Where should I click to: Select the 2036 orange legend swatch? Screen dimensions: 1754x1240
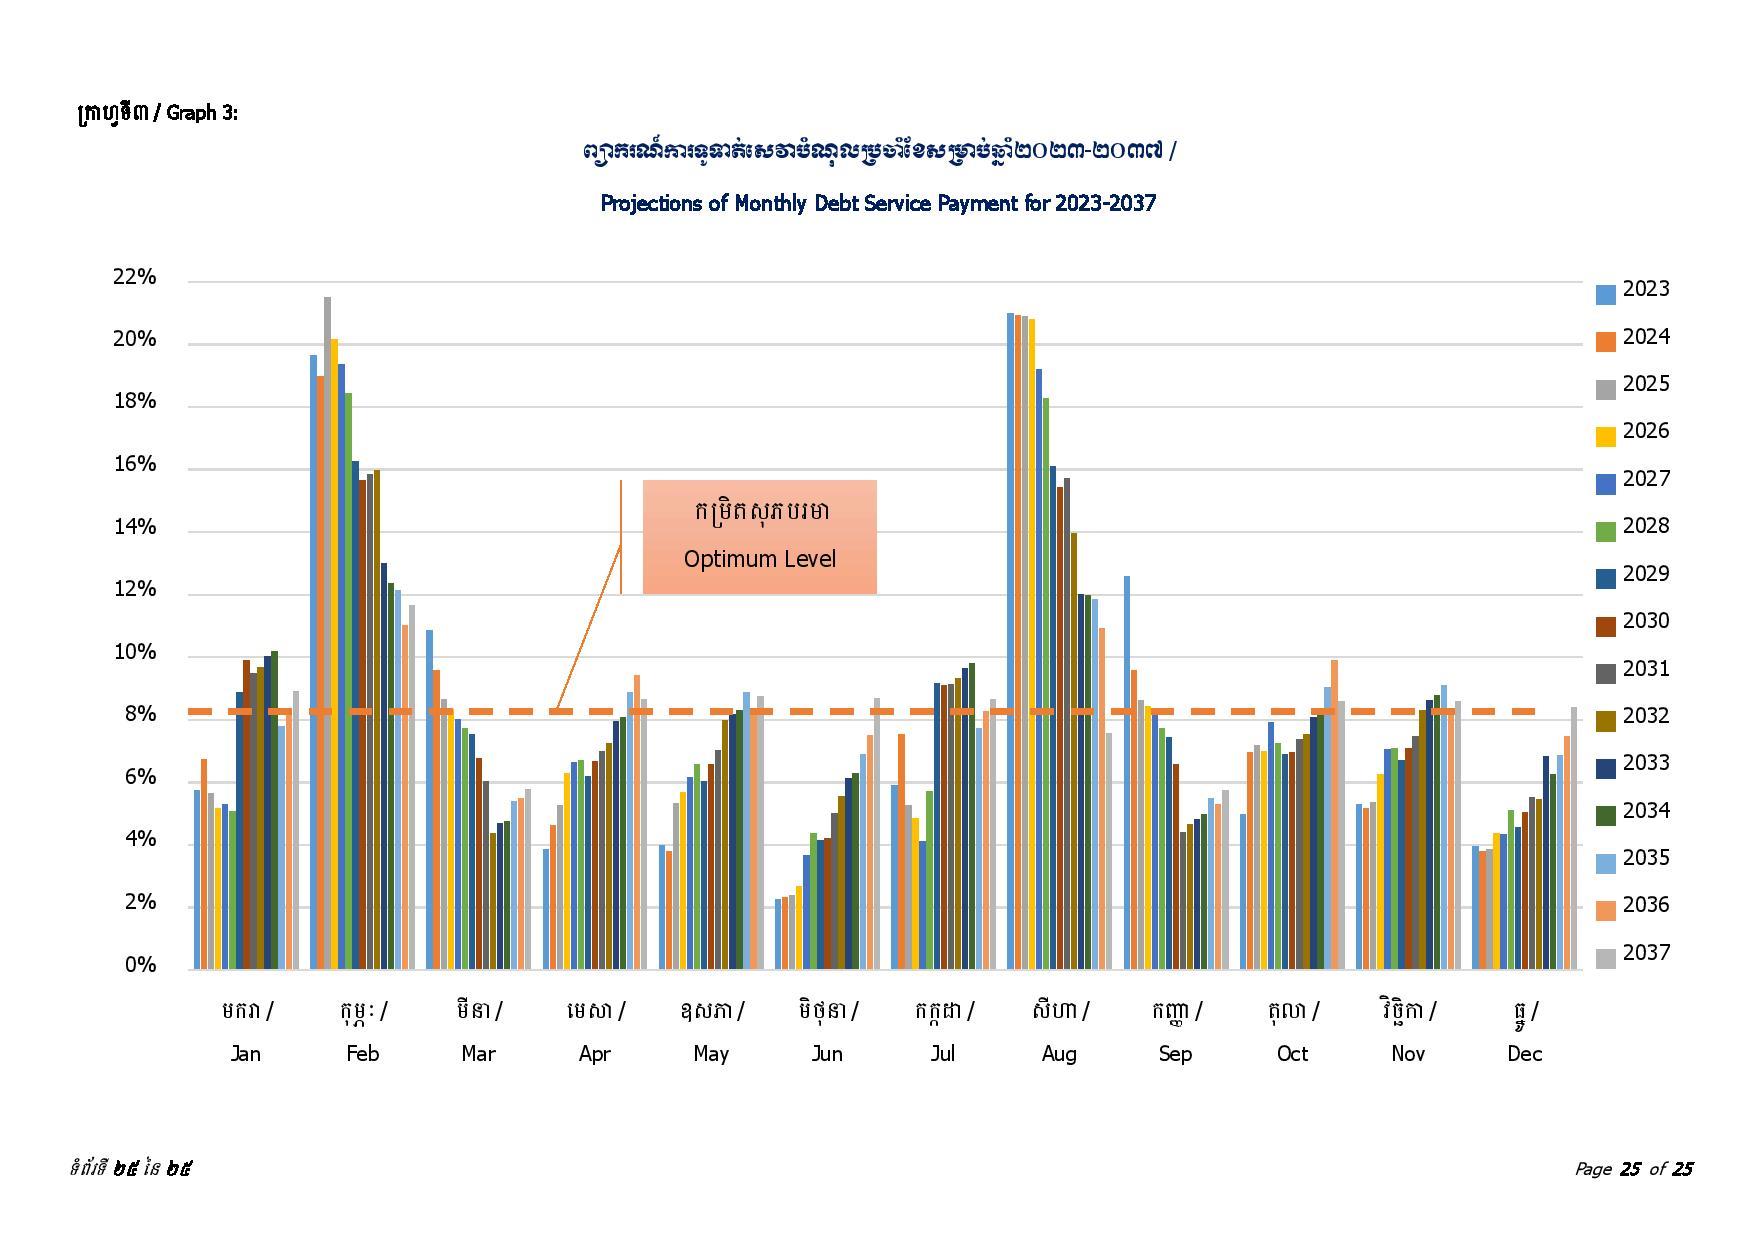(x=1605, y=910)
